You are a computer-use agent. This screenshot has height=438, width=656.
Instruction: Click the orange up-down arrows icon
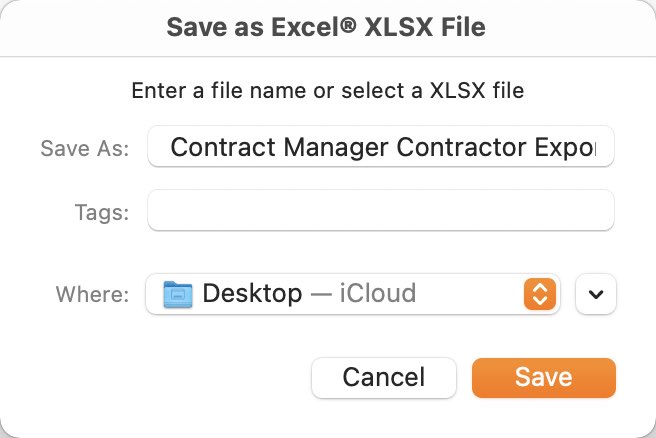click(x=540, y=294)
